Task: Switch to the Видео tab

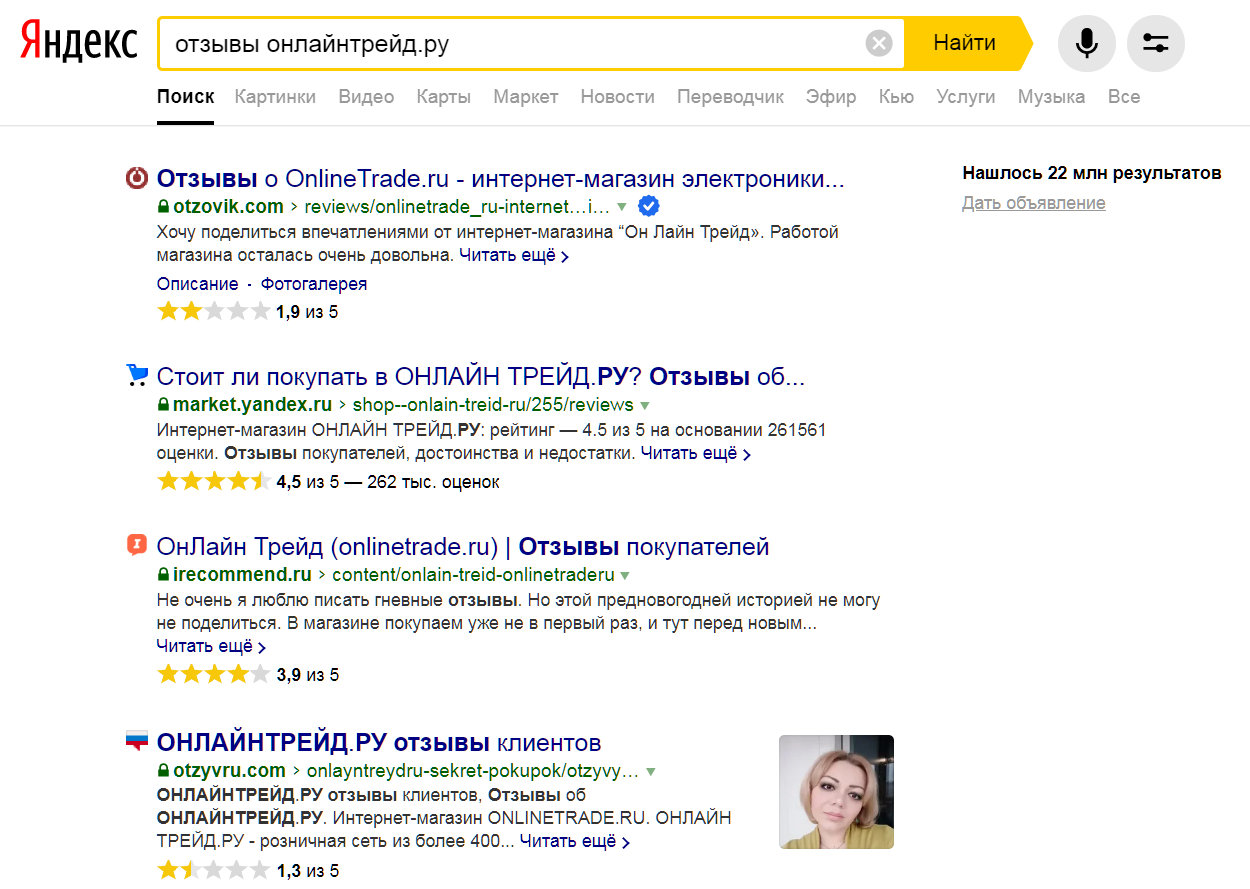Action: pos(366,97)
